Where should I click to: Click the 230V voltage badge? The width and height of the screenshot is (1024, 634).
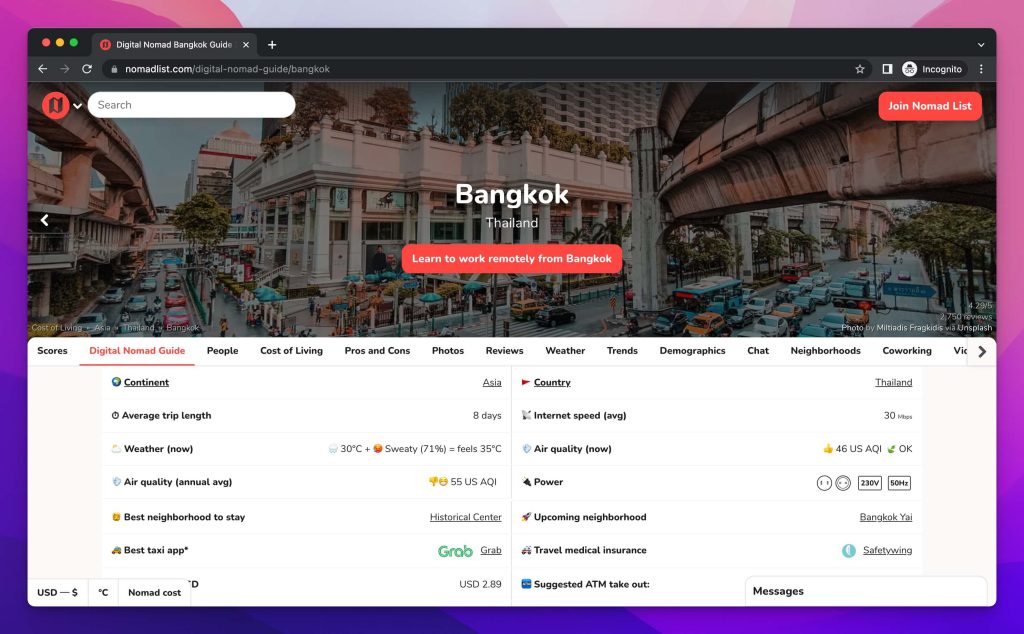tap(869, 483)
